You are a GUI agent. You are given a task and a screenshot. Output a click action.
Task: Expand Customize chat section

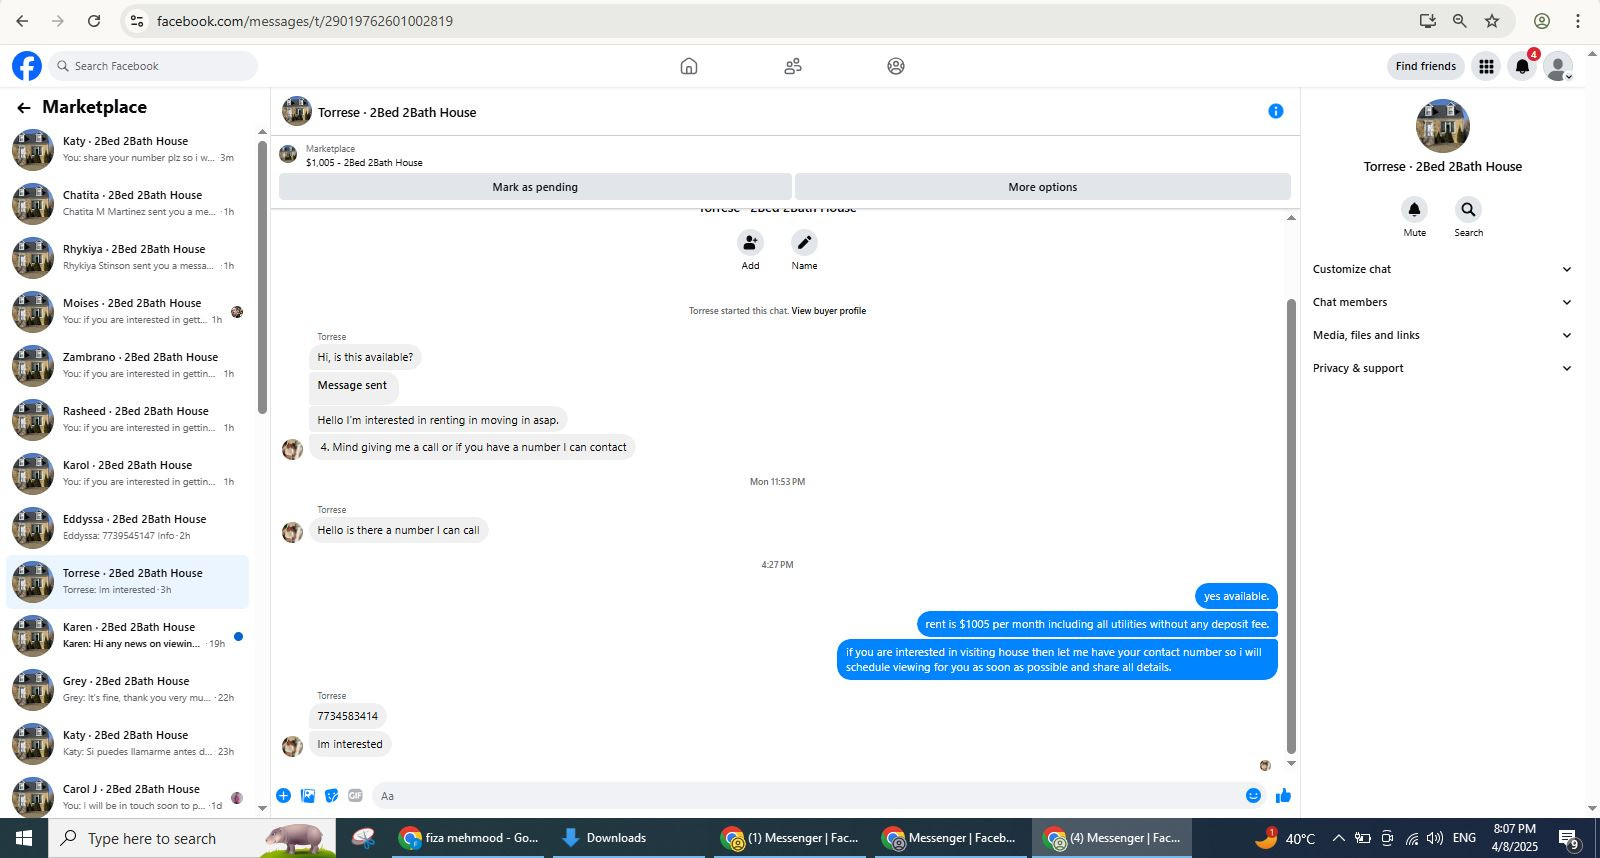coord(1442,269)
